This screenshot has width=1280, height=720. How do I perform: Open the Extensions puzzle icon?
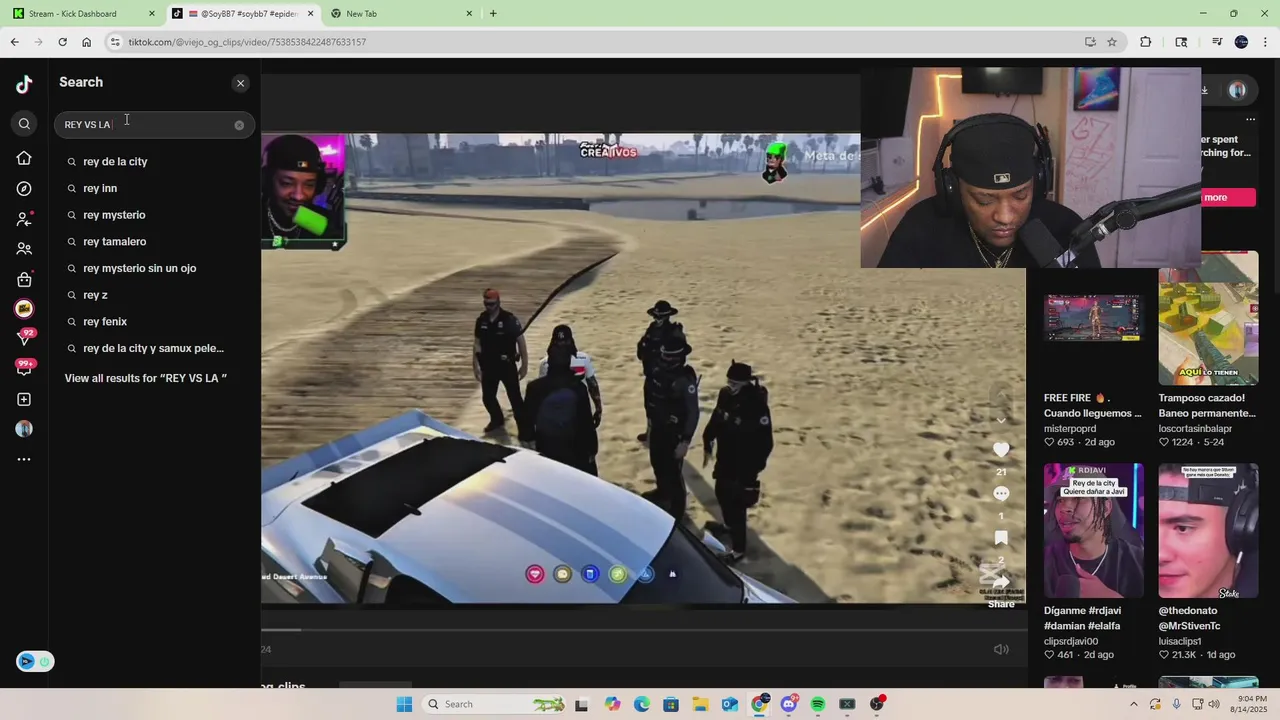point(1146,42)
